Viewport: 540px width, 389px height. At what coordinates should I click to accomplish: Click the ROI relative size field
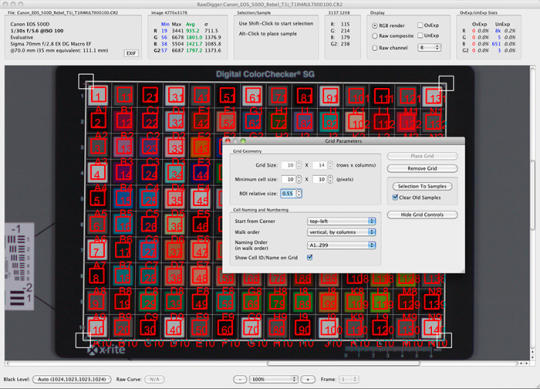click(x=288, y=194)
